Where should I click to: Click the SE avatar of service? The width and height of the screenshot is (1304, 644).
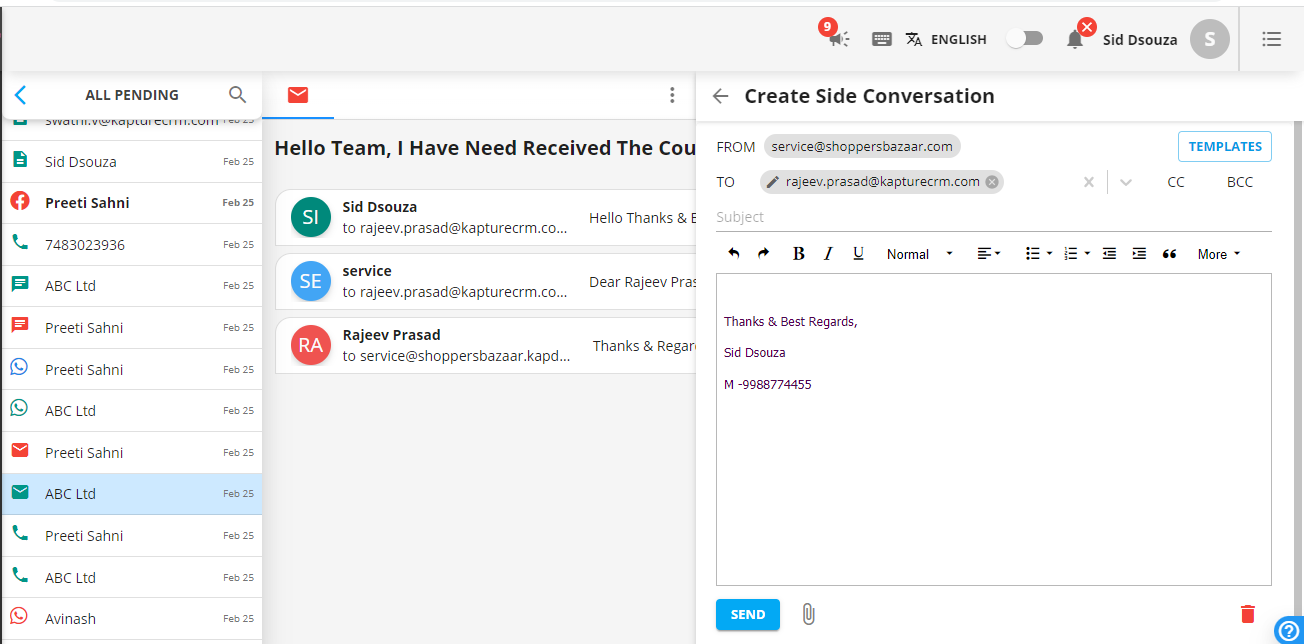[x=311, y=281]
